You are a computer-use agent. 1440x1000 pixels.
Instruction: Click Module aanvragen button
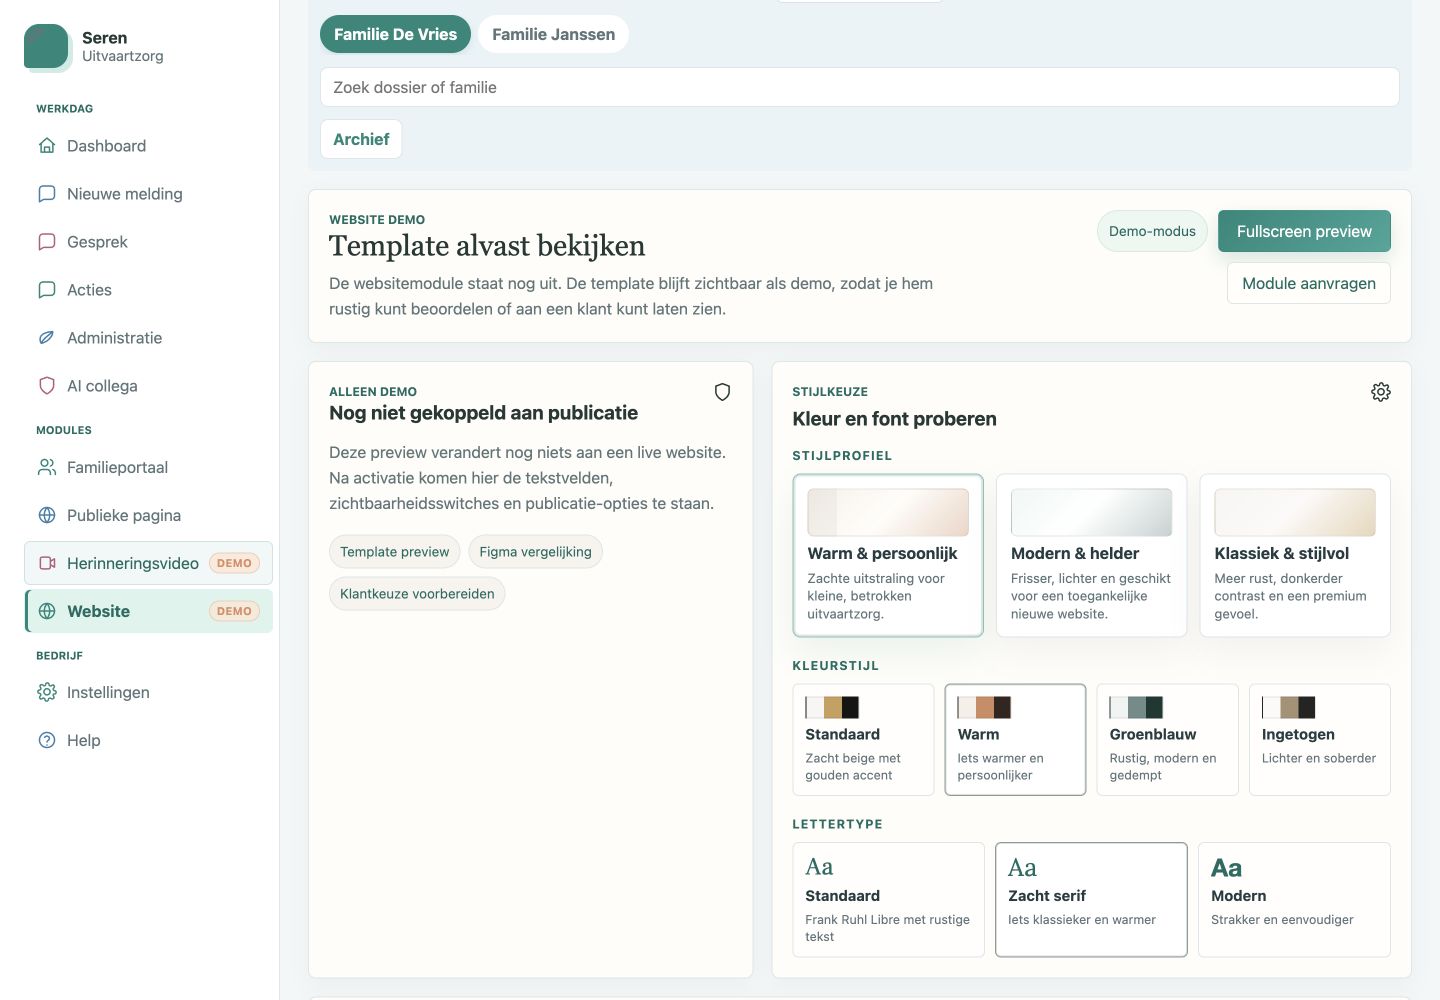coord(1308,283)
